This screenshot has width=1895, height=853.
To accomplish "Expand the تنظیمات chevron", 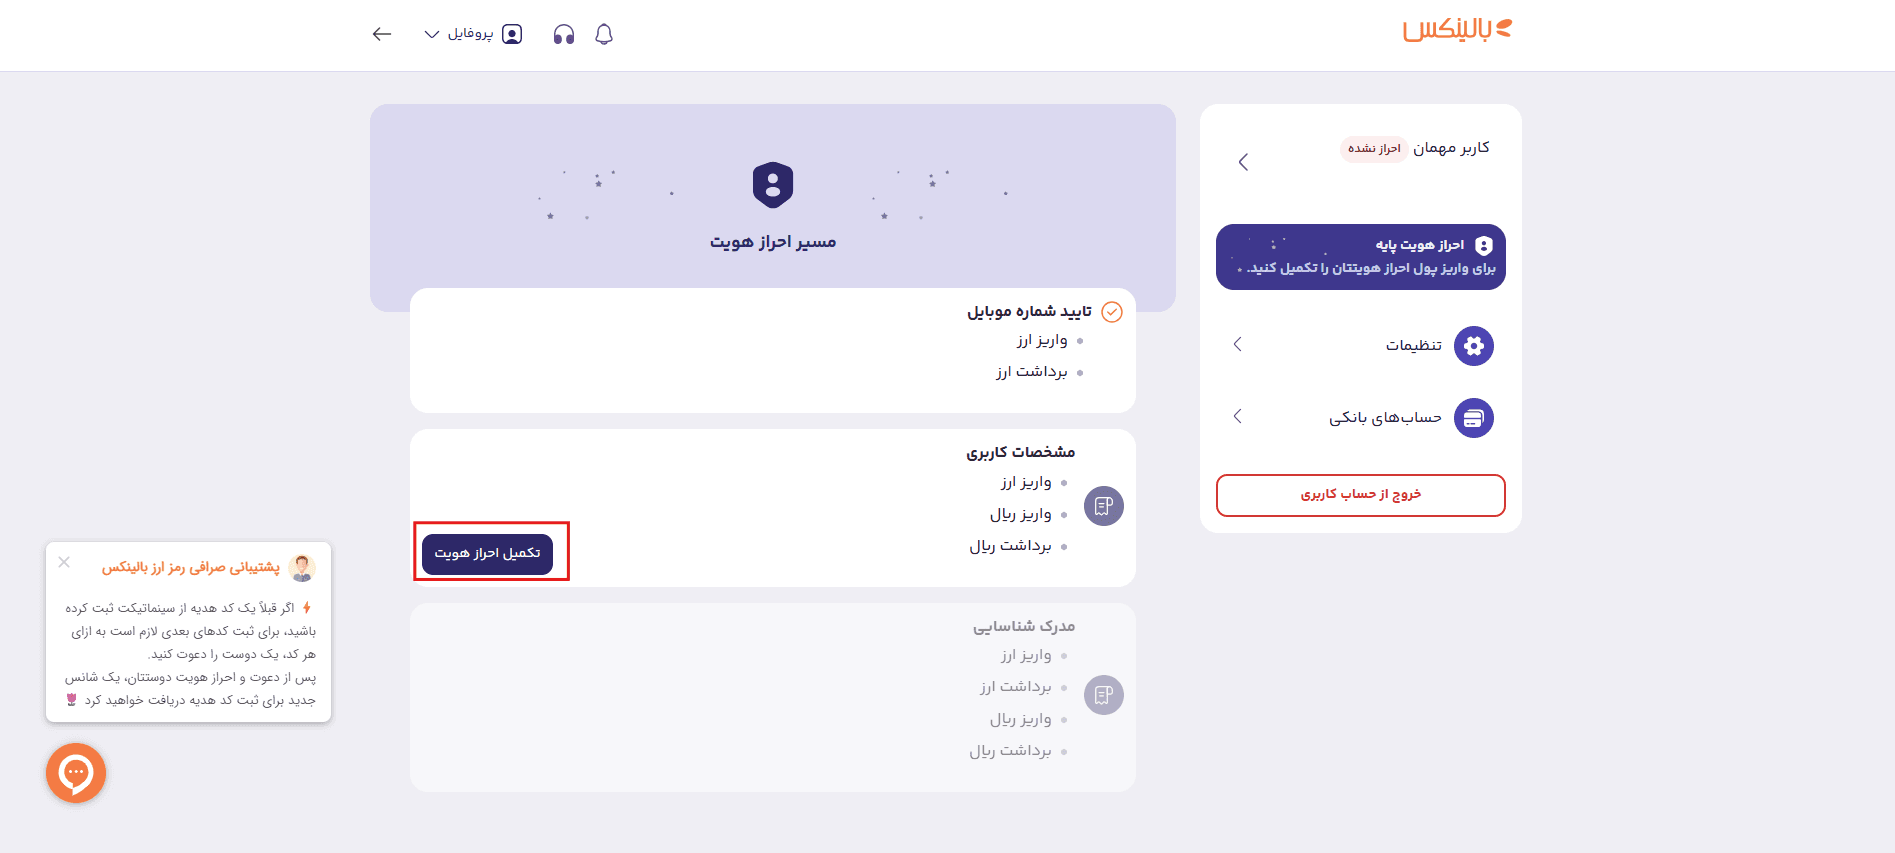I will click(x=1237, y=345).
